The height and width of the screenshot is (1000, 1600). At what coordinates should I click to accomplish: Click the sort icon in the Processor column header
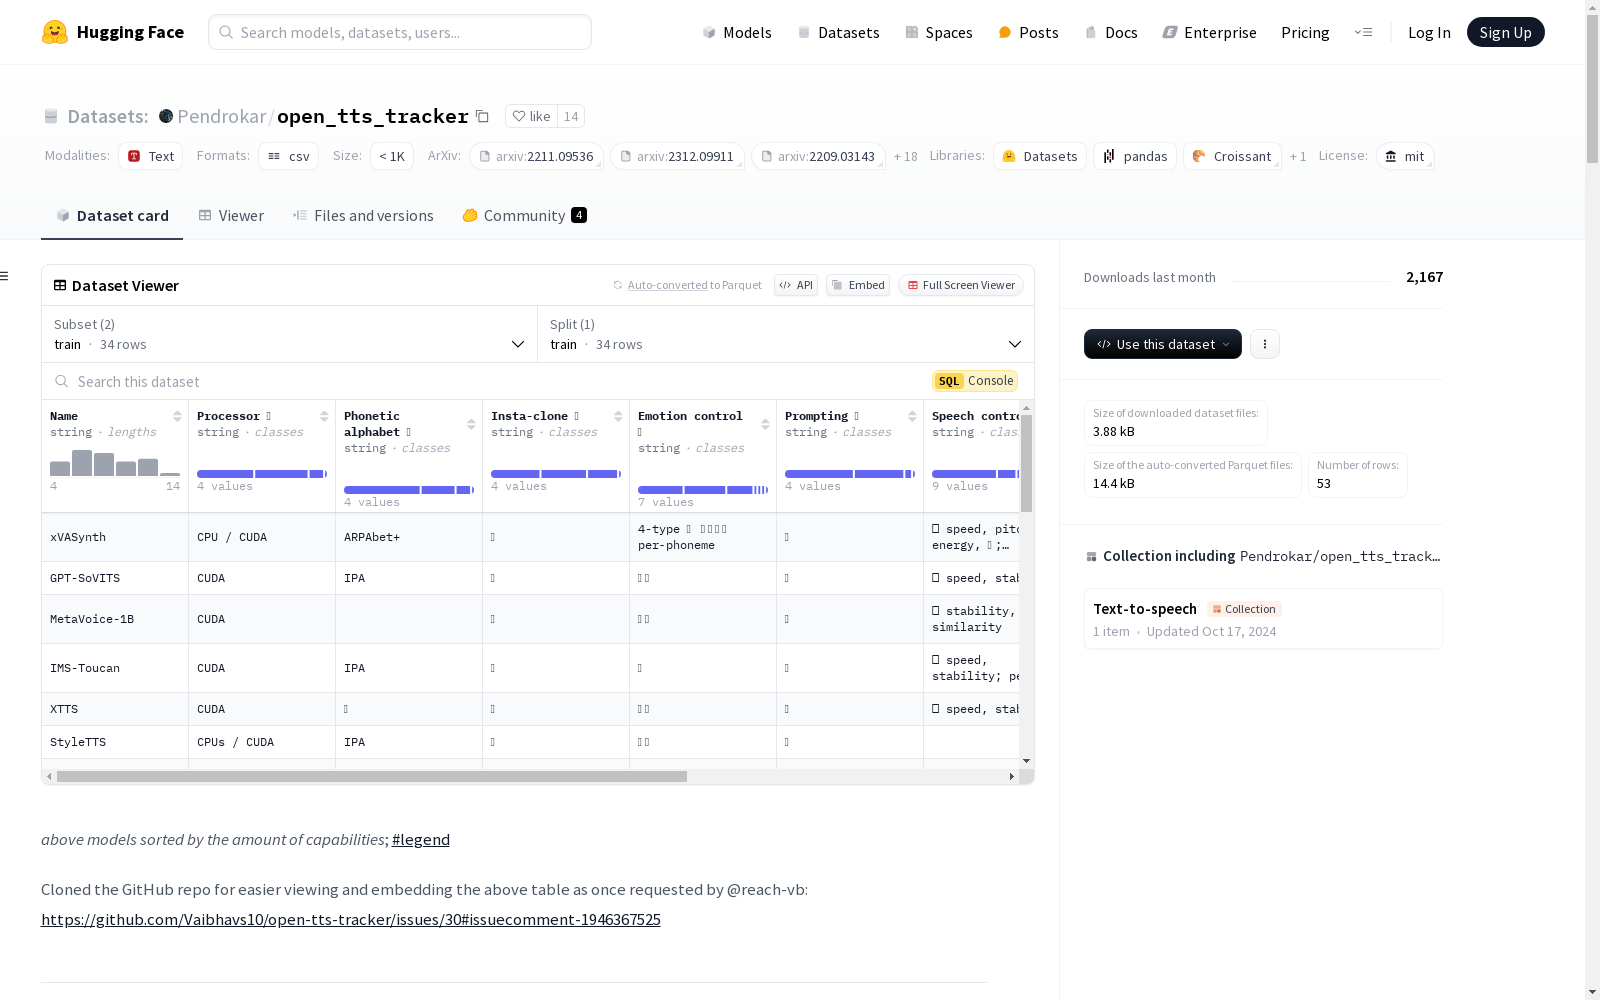[324, 416]
